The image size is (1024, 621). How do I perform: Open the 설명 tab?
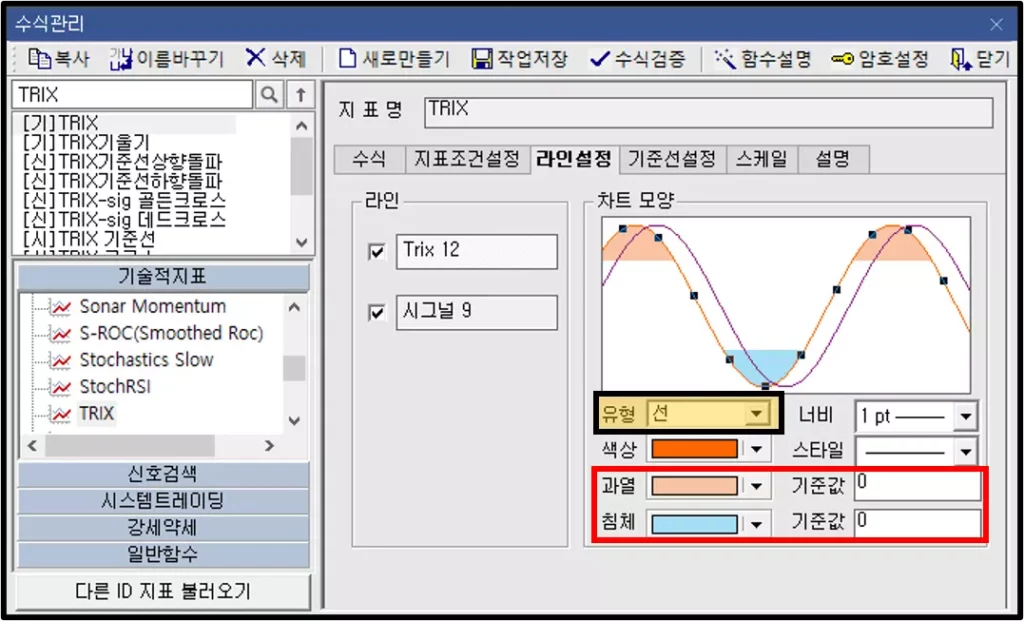pos(833,160)
